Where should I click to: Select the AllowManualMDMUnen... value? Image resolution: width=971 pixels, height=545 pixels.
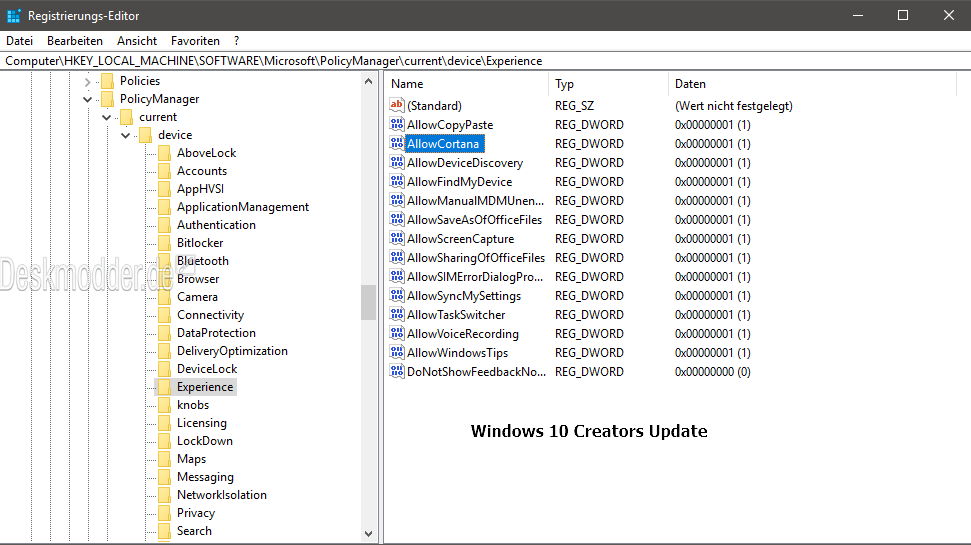(476, 201)
